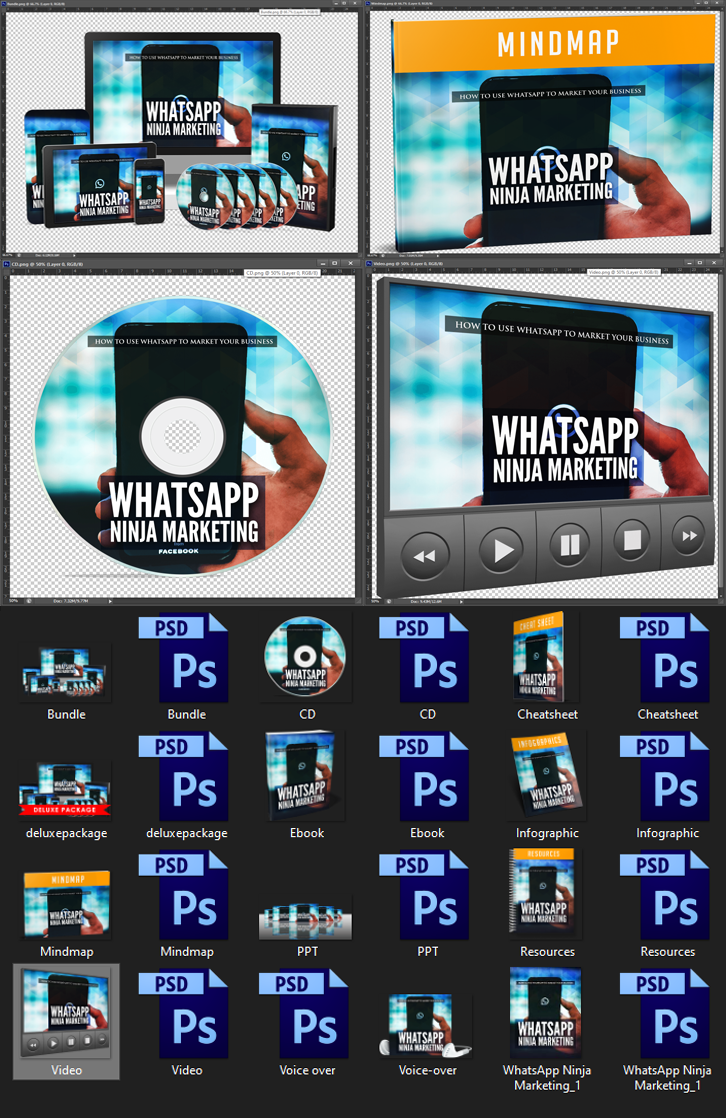Select the Infographic image thumbnail
726x1118 pixels.
click(x=548, y=776)
